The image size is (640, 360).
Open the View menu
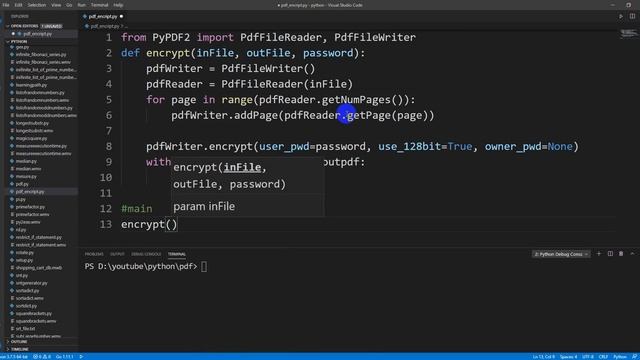[56, 5]
